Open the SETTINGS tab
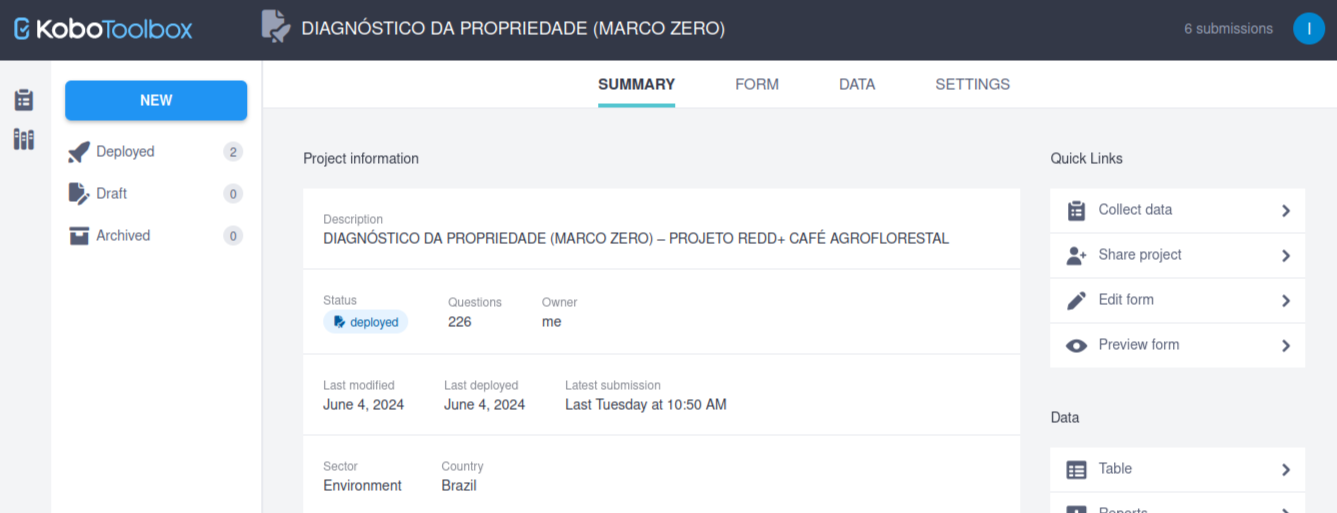 point(972,85)
